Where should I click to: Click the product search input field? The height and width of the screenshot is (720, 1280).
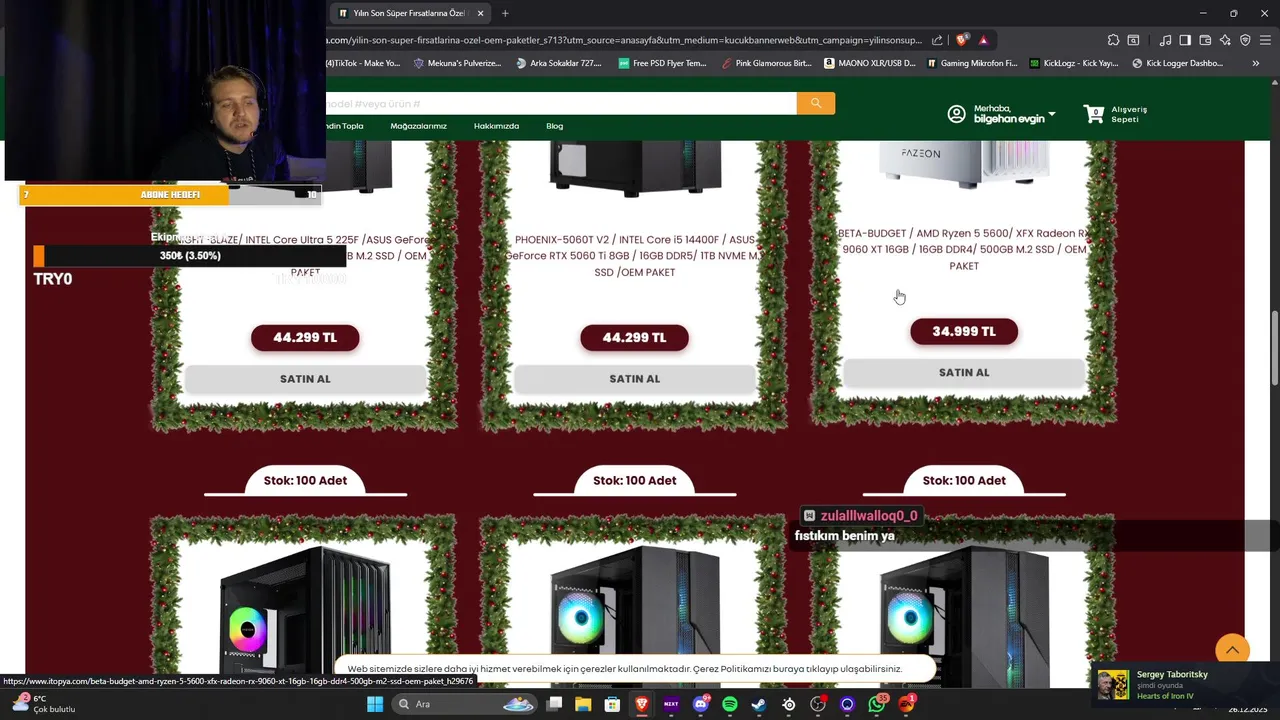[x=561, y=103]
